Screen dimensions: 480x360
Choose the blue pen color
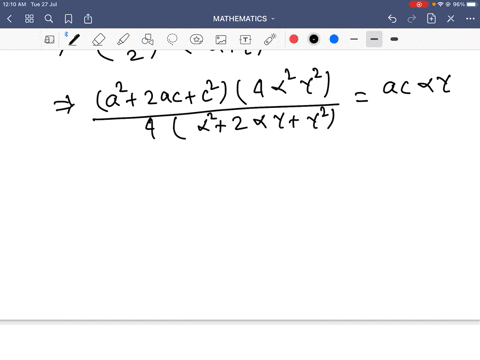(334, 39)
